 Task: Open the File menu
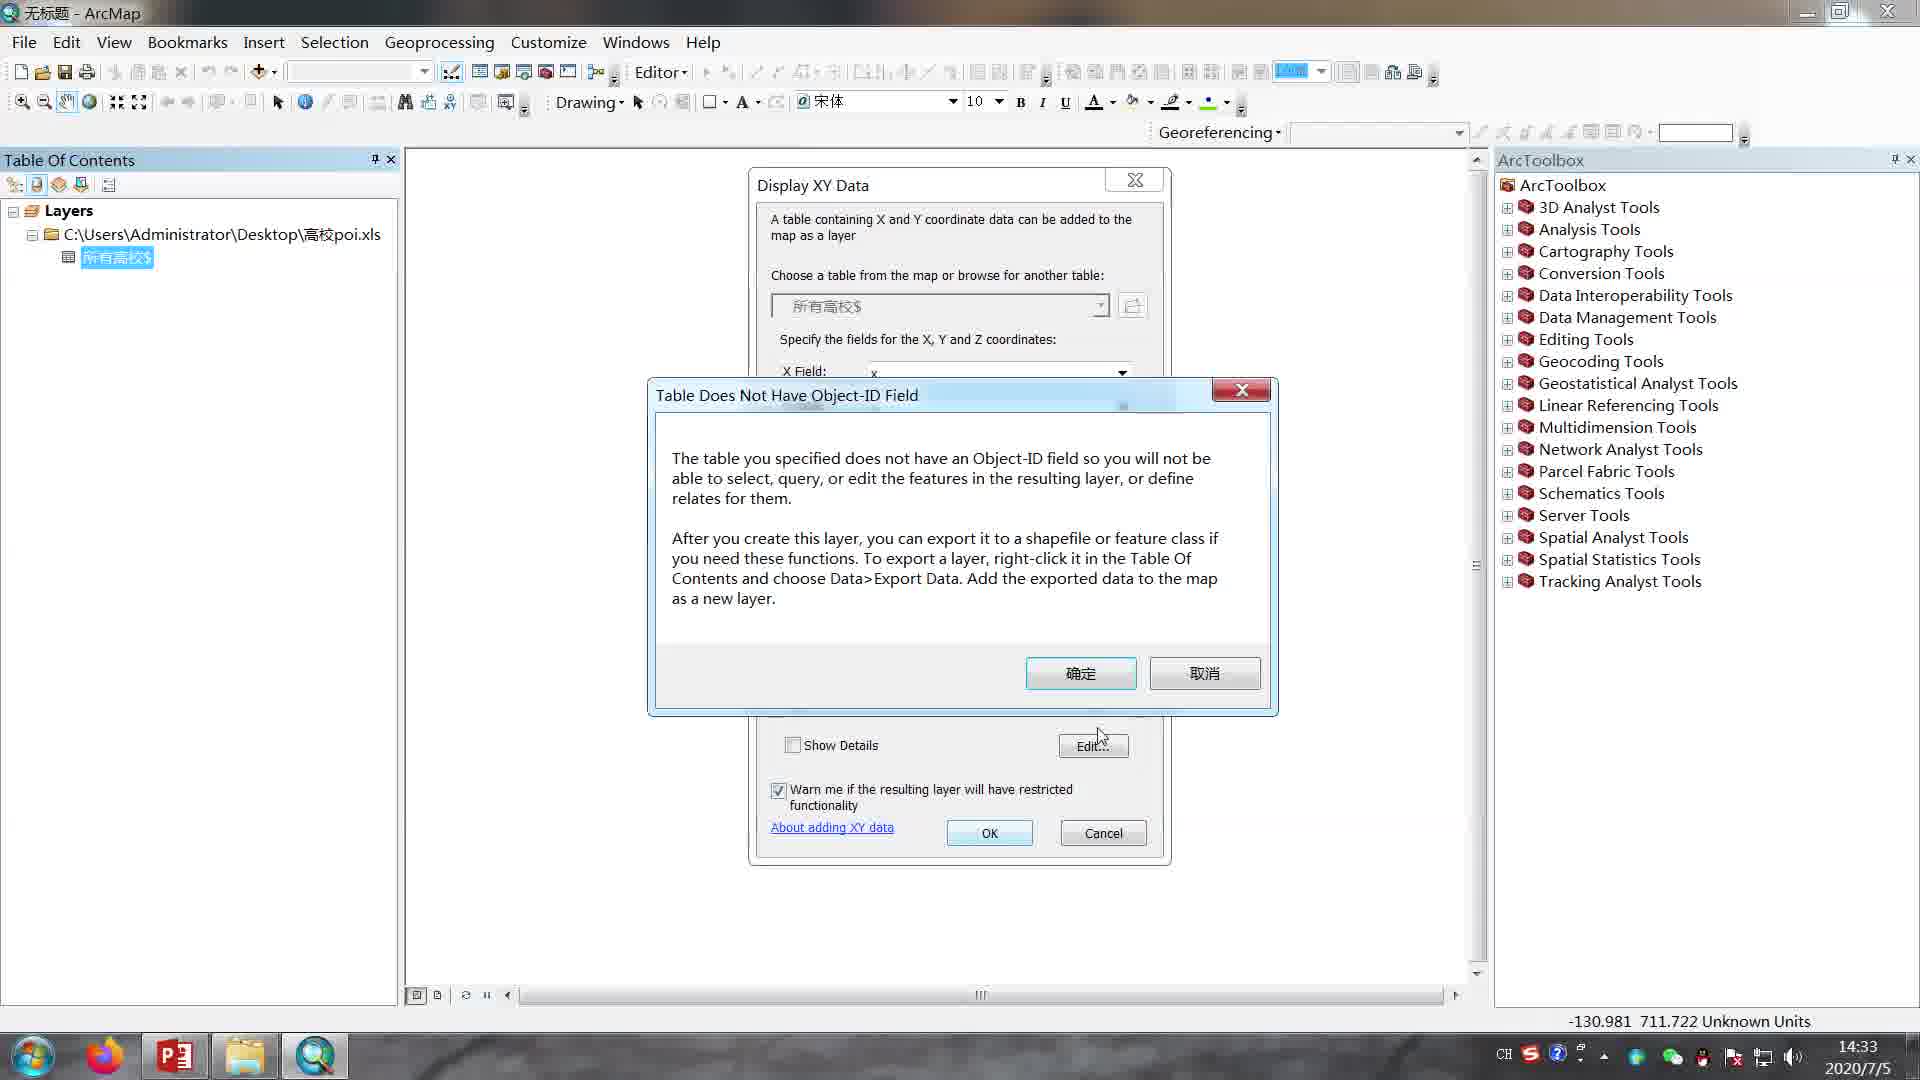coord(24,42)
